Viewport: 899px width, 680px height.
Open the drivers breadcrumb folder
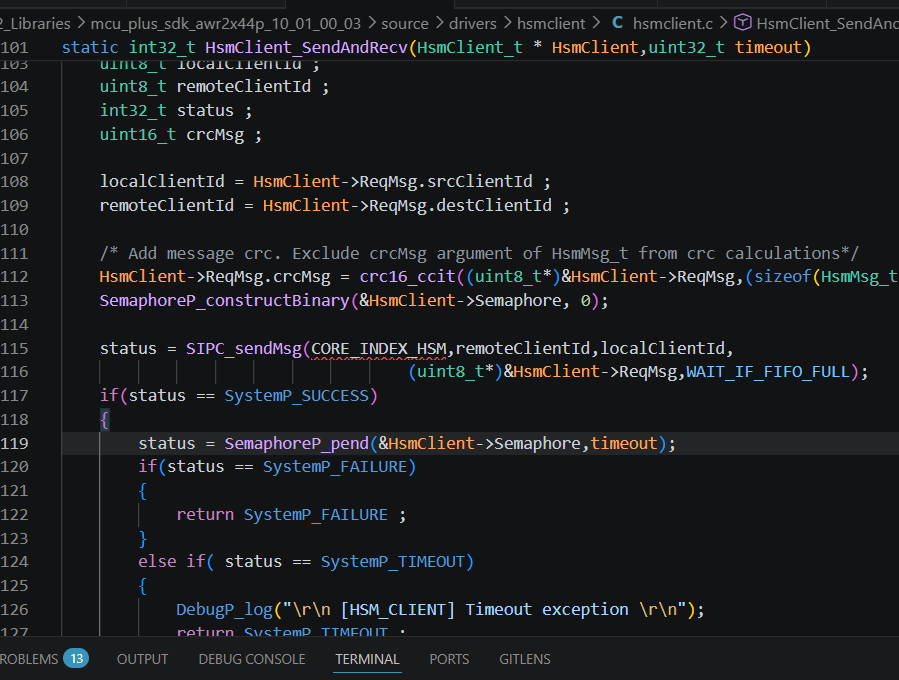click(472, 24)
